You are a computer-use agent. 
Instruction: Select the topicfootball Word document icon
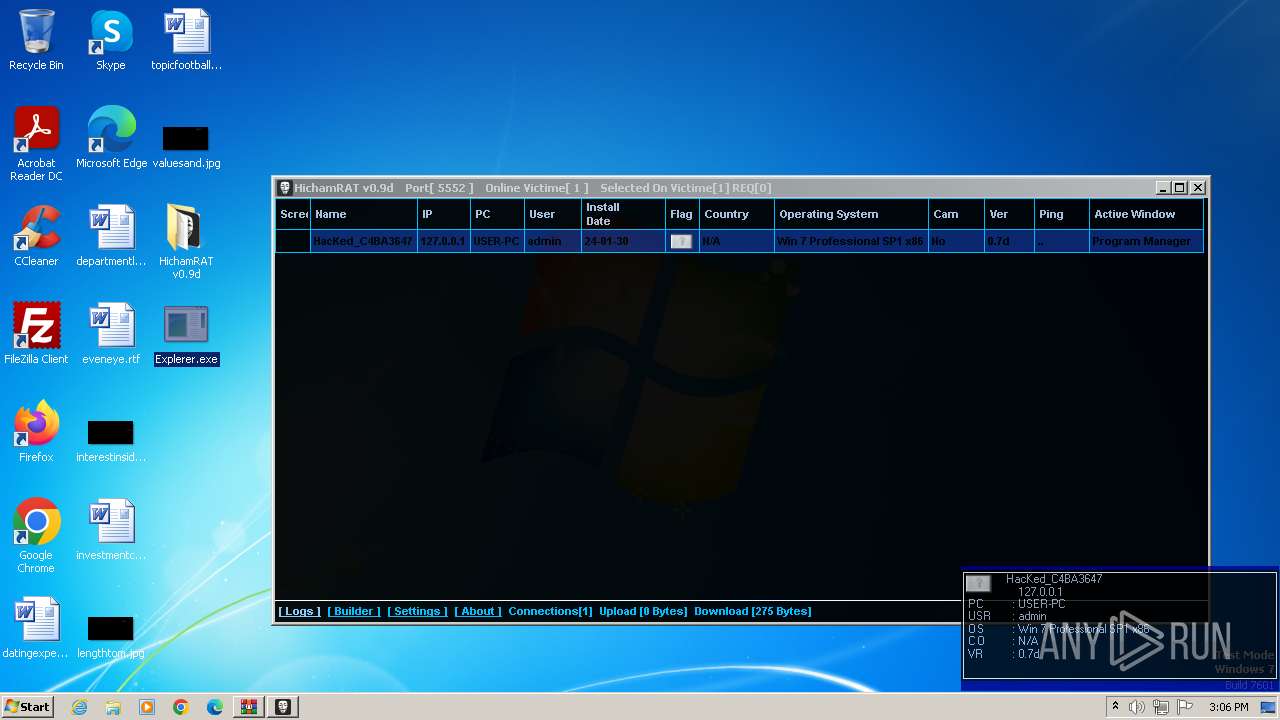tap(186, 41)
